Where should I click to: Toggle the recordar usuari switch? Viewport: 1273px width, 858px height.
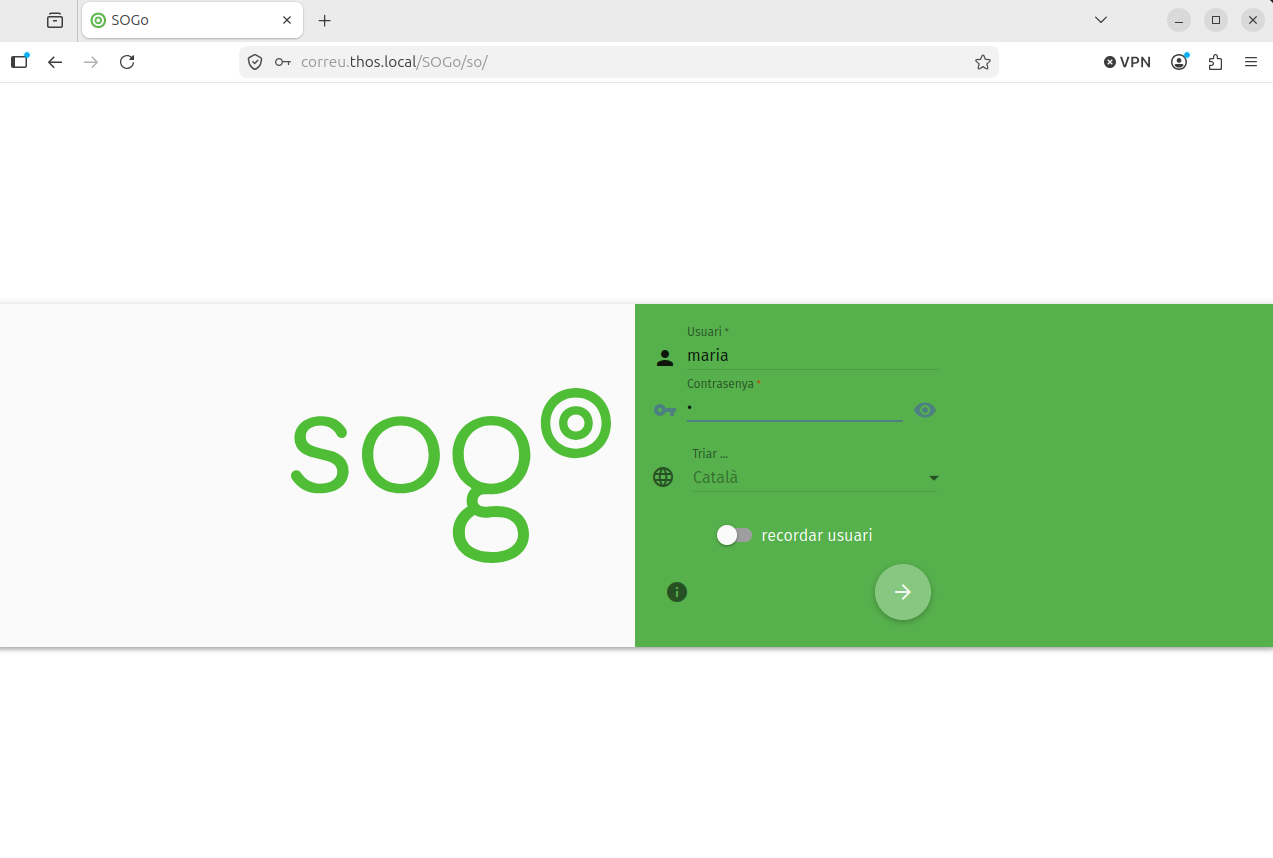click(x=735, y=535)
